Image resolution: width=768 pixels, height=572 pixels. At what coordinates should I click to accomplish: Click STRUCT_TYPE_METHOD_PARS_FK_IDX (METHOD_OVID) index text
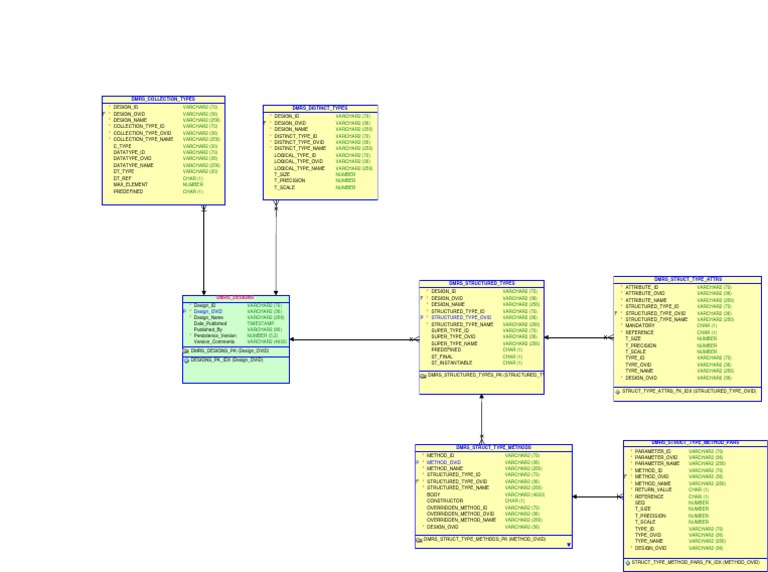pyautogui.click(x=696, y=562)
